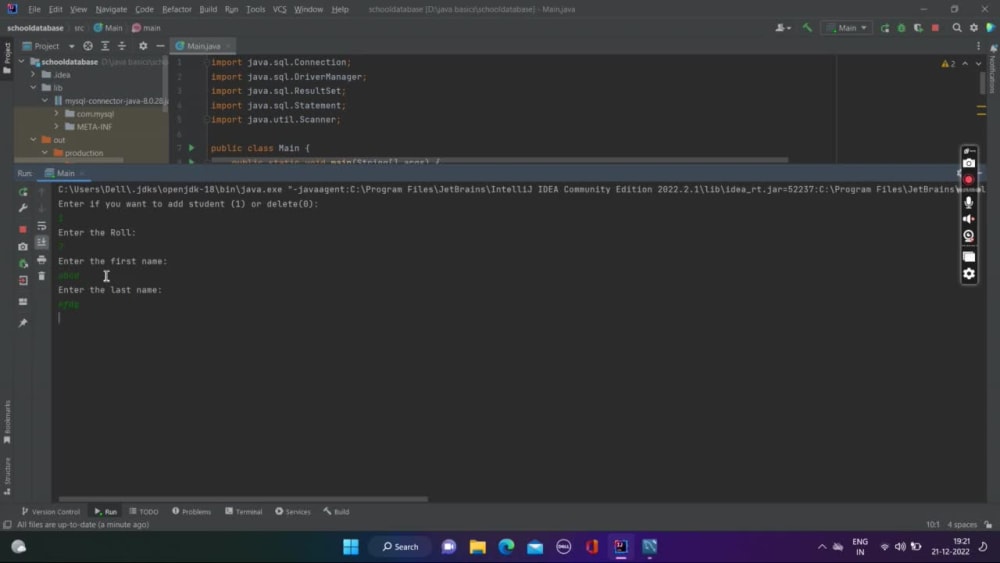Open Search Everywhere magnifier icon
The height and width of the screenshot is (563, 1000).
tap(957, 27)
